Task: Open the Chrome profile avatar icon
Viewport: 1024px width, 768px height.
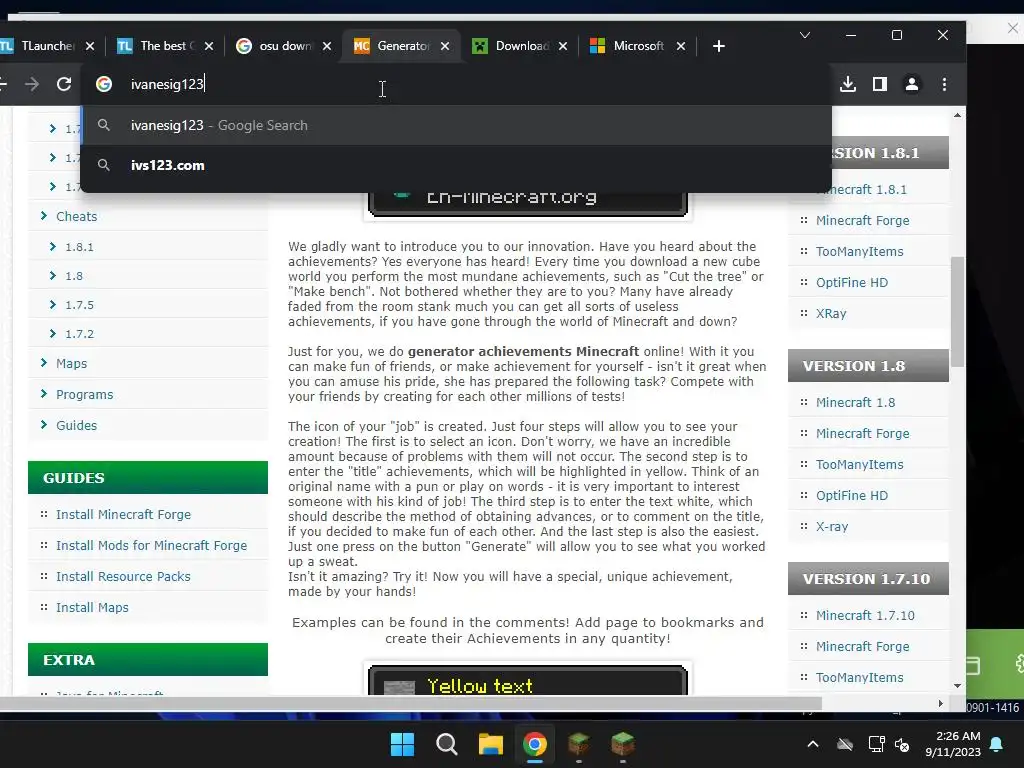Action: pyautogui.click(x=912, y=84)
